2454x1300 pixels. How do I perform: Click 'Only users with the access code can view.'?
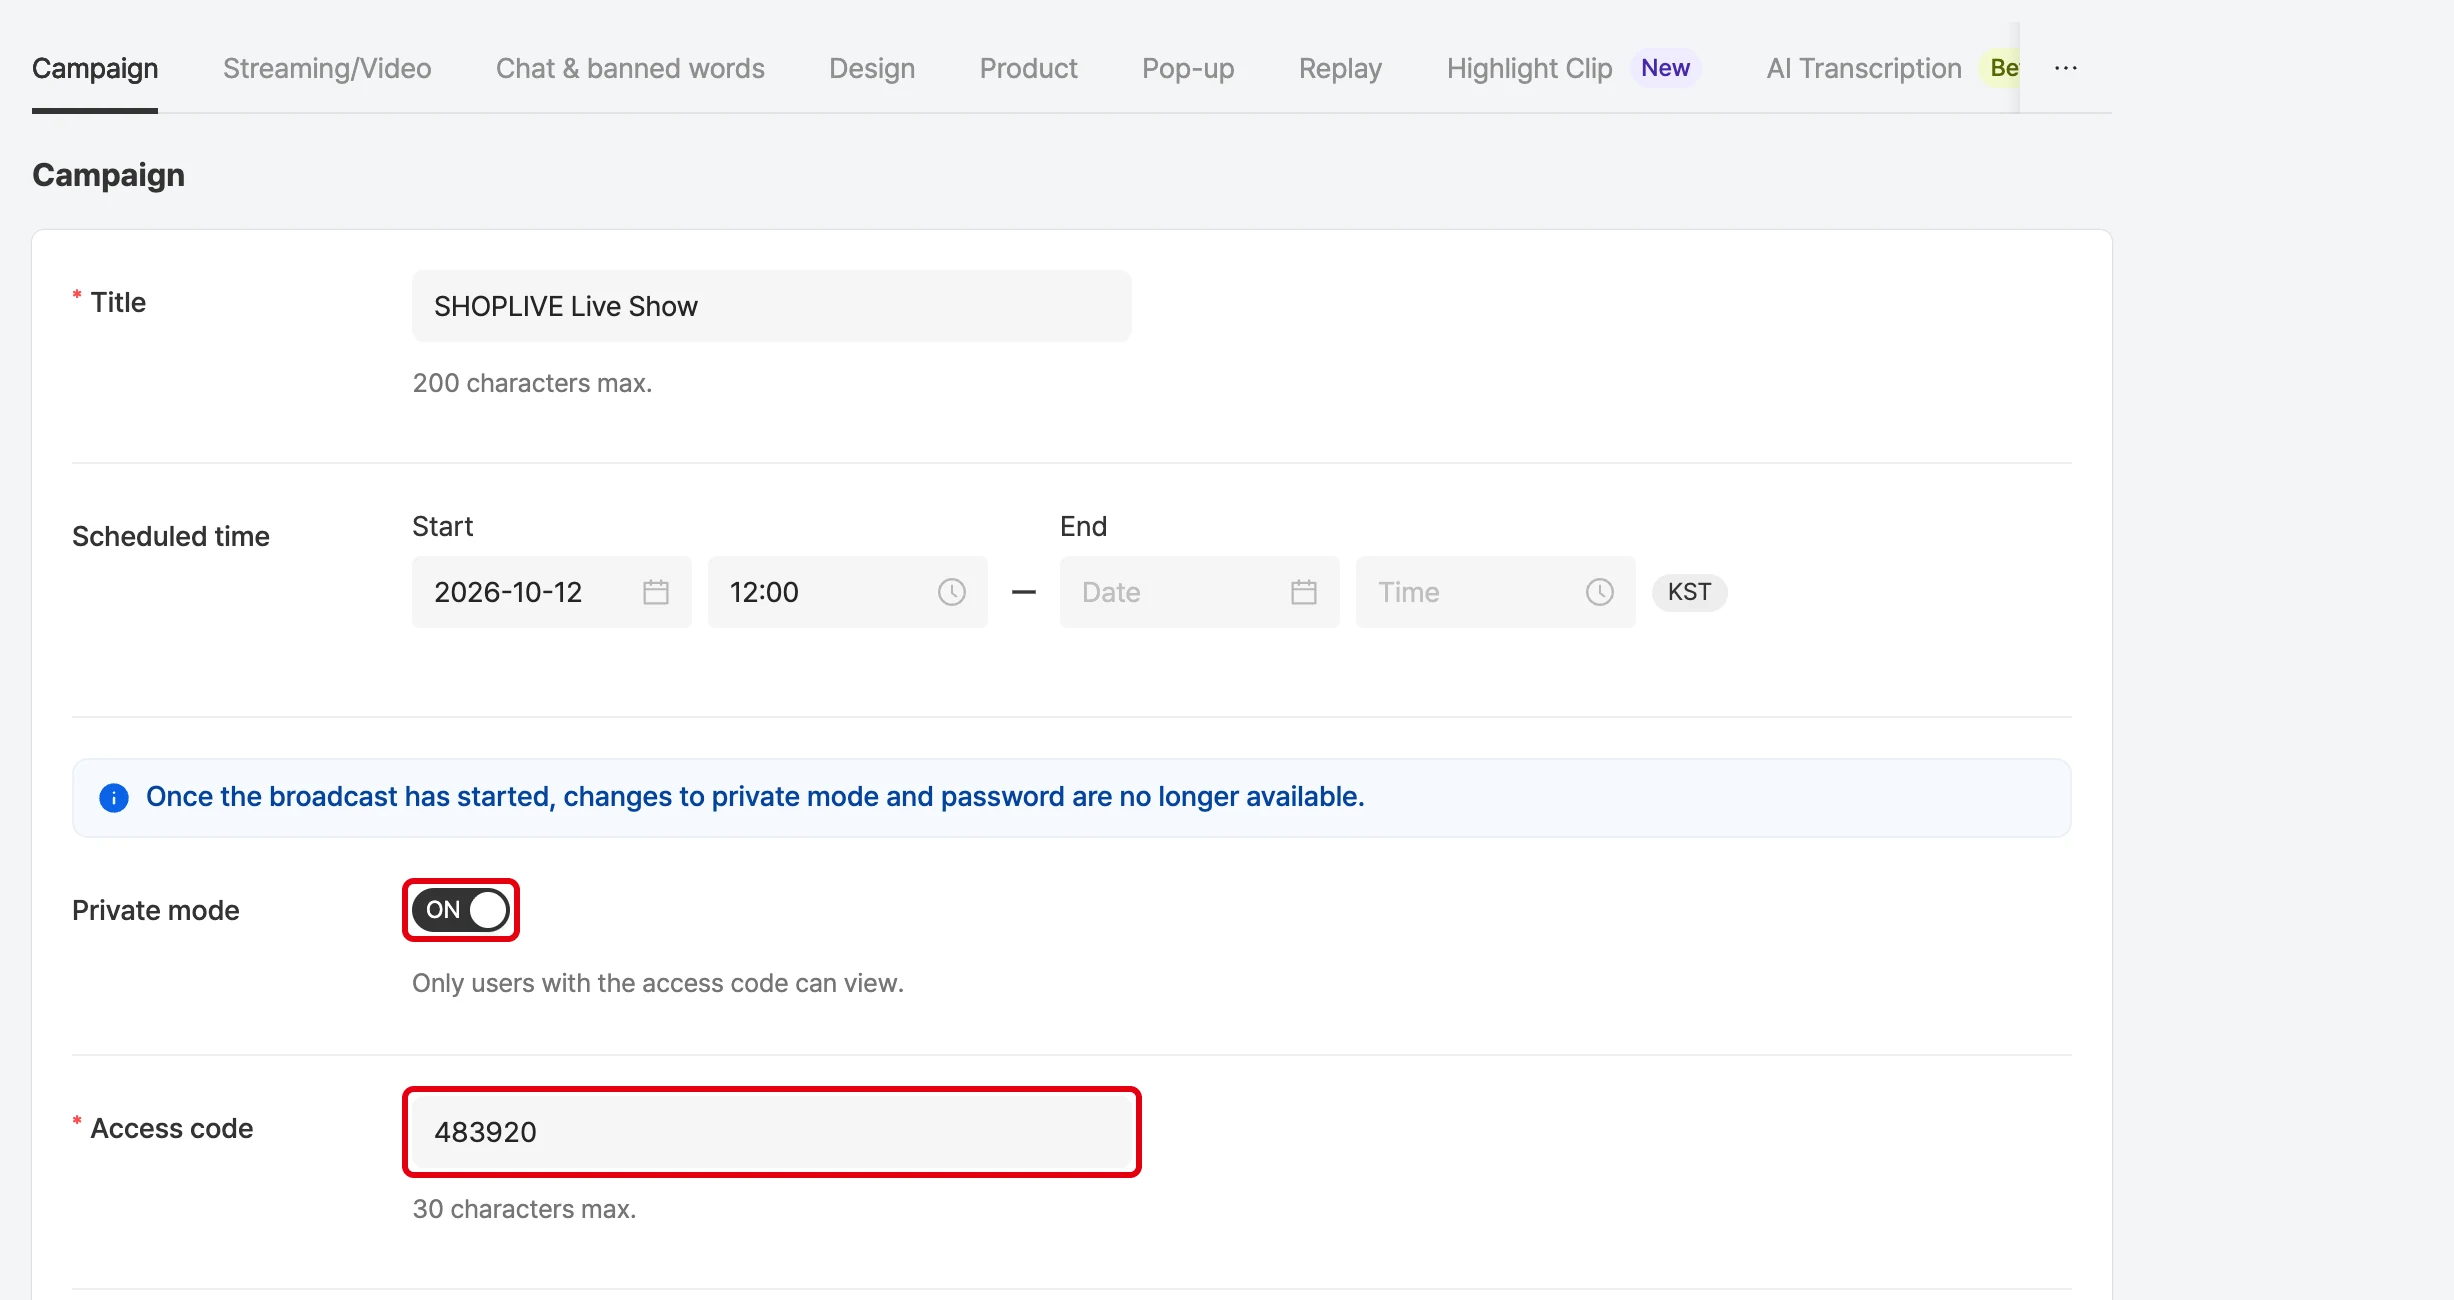point(658,983)
